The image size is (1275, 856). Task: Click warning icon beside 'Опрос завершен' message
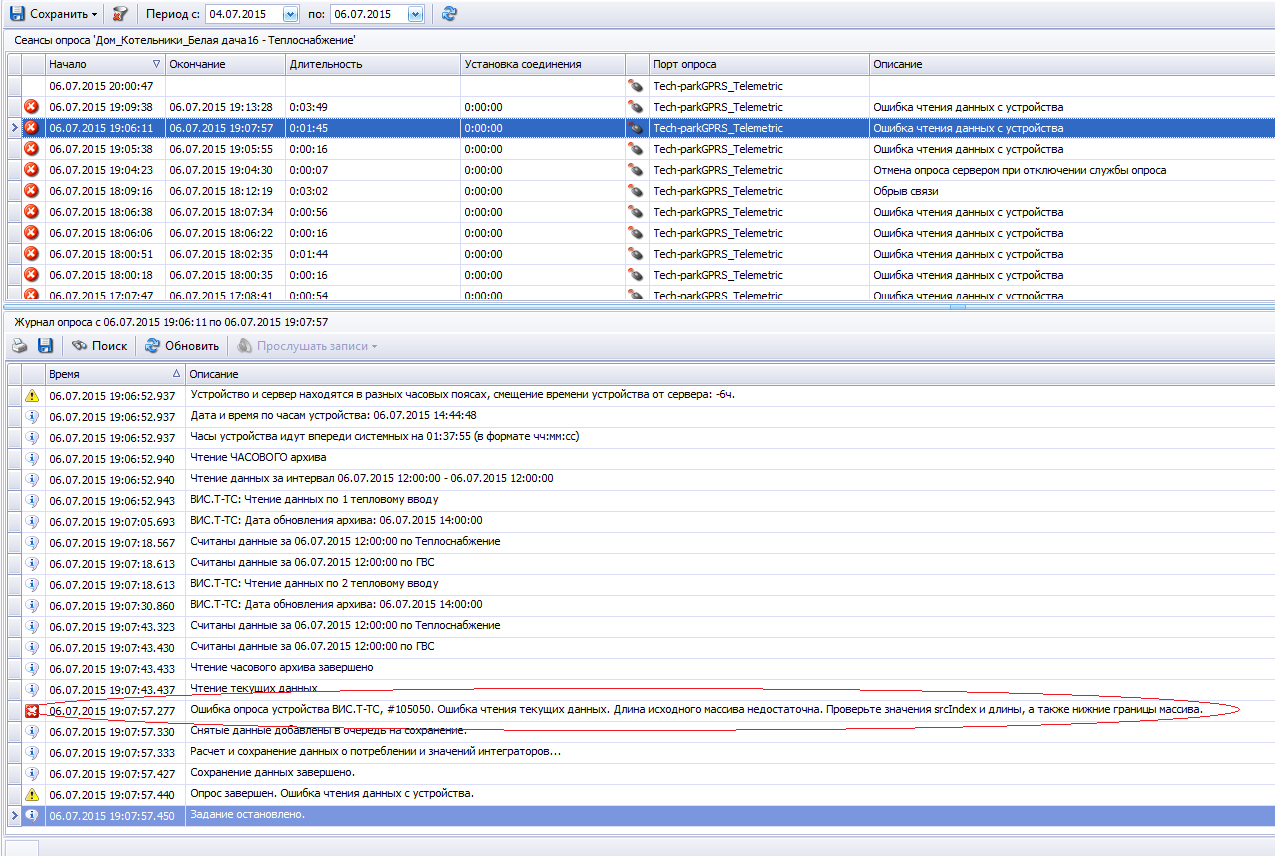click(x=32, y=794)
